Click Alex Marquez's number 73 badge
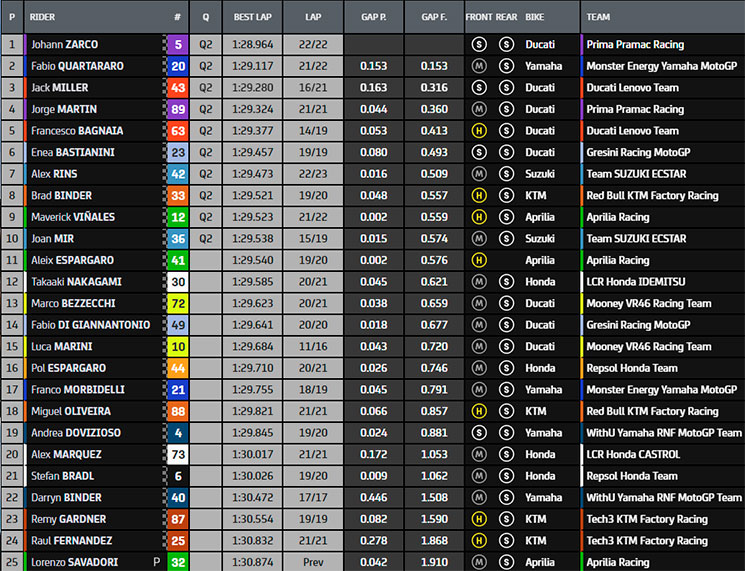 click(177, 455)
